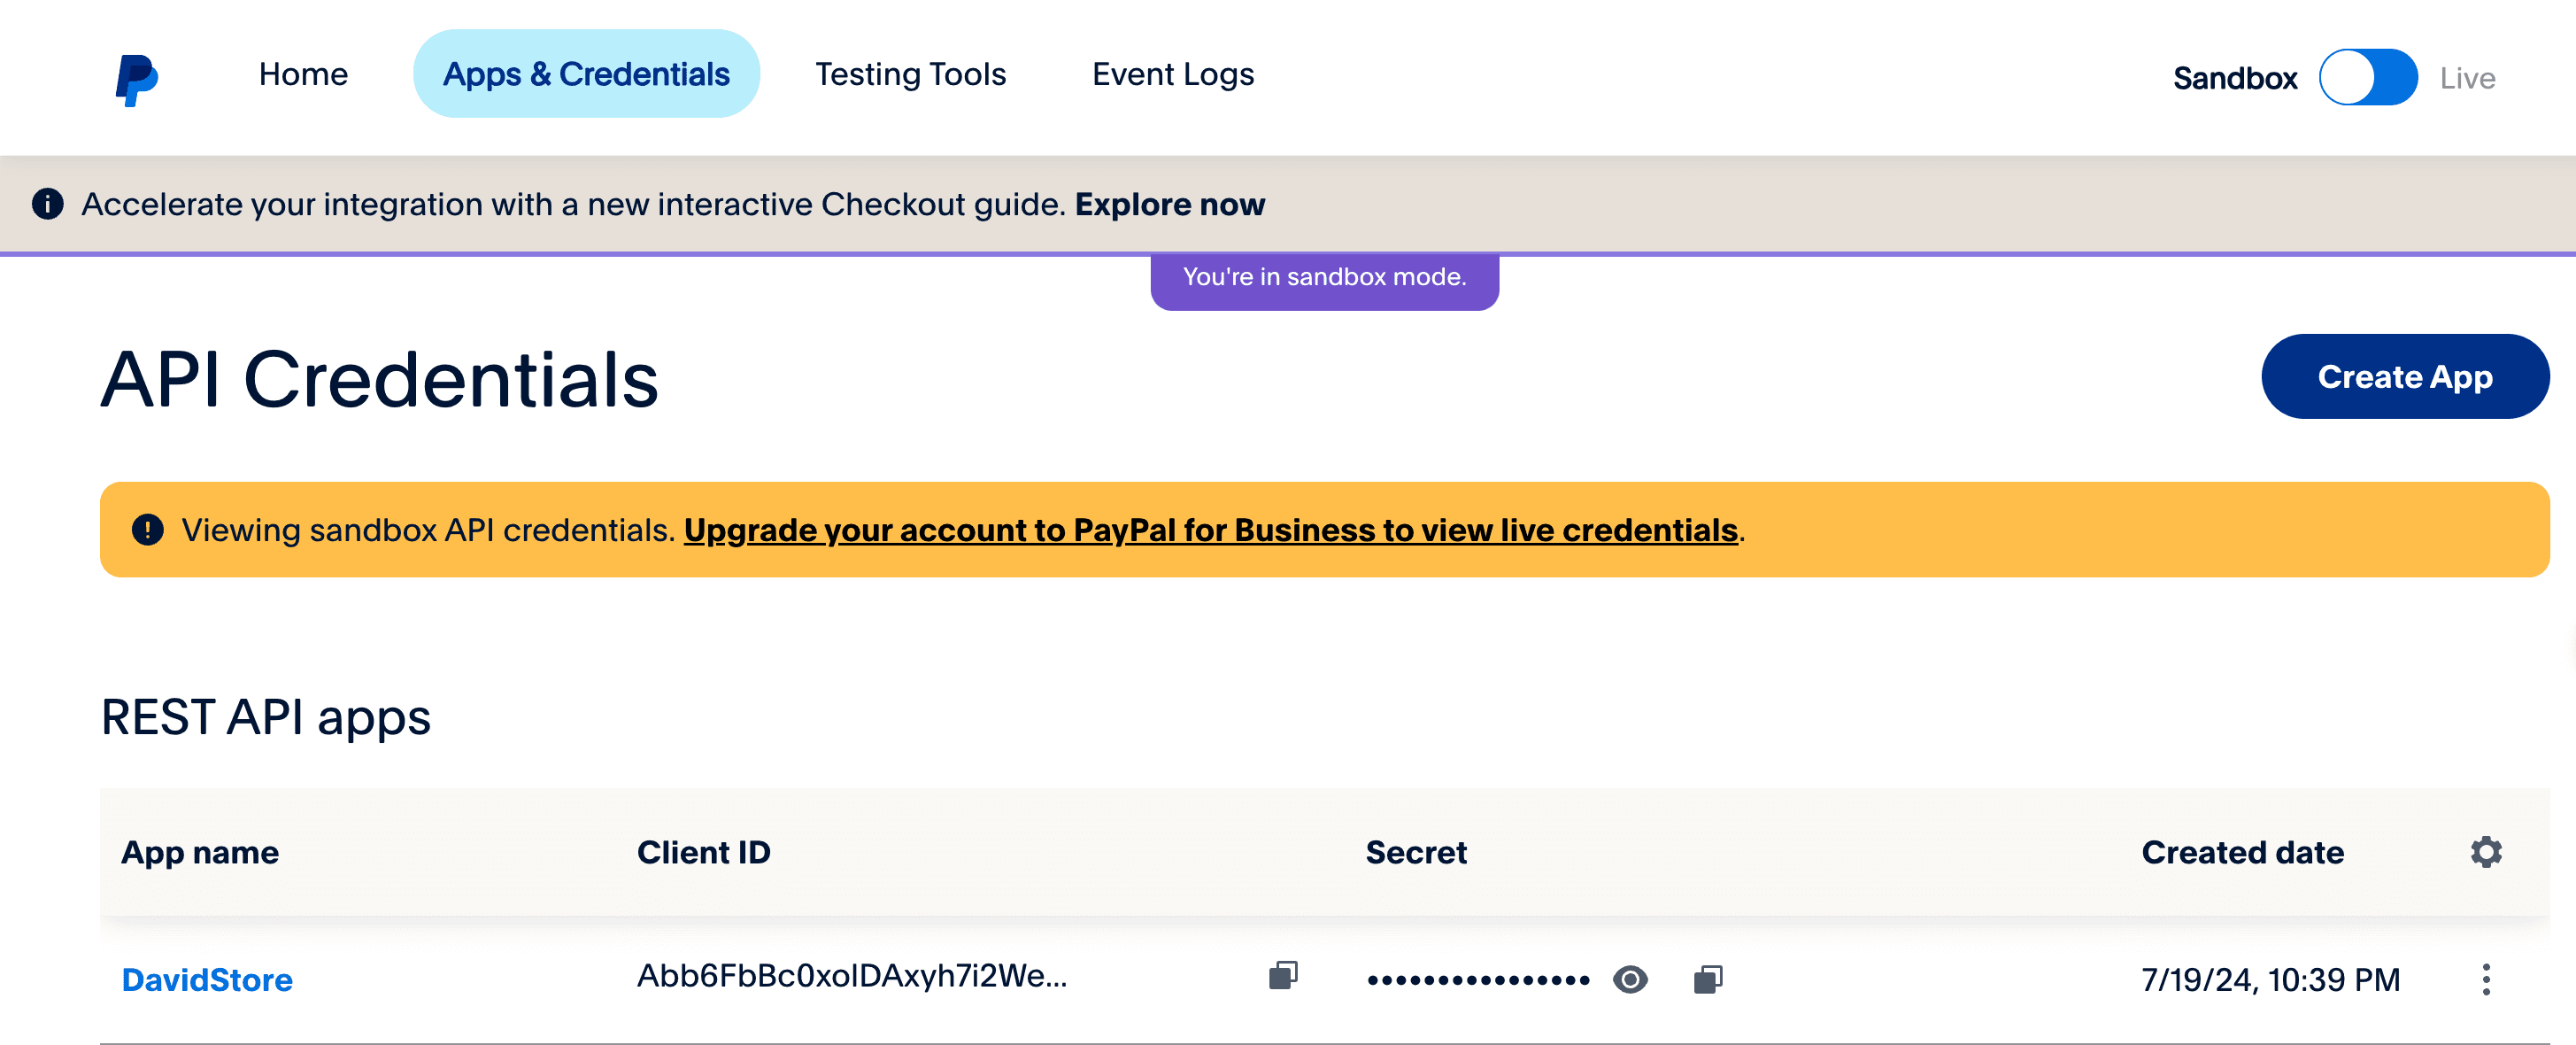The width and height of the screenshot is (2576, 1045).
Task: Open table settings gear icon
Action: [x=2485, y=852]
